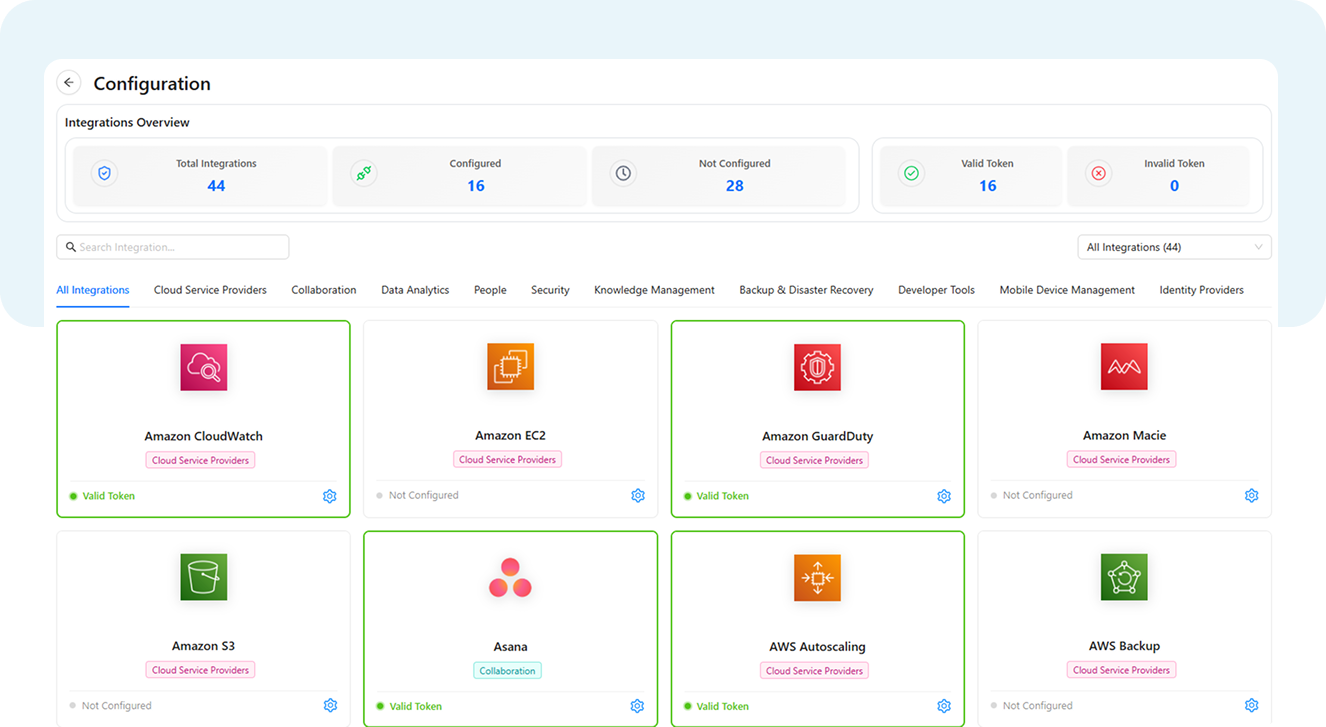Click the Total Integrations shield icon

click(x=104, y=173)
